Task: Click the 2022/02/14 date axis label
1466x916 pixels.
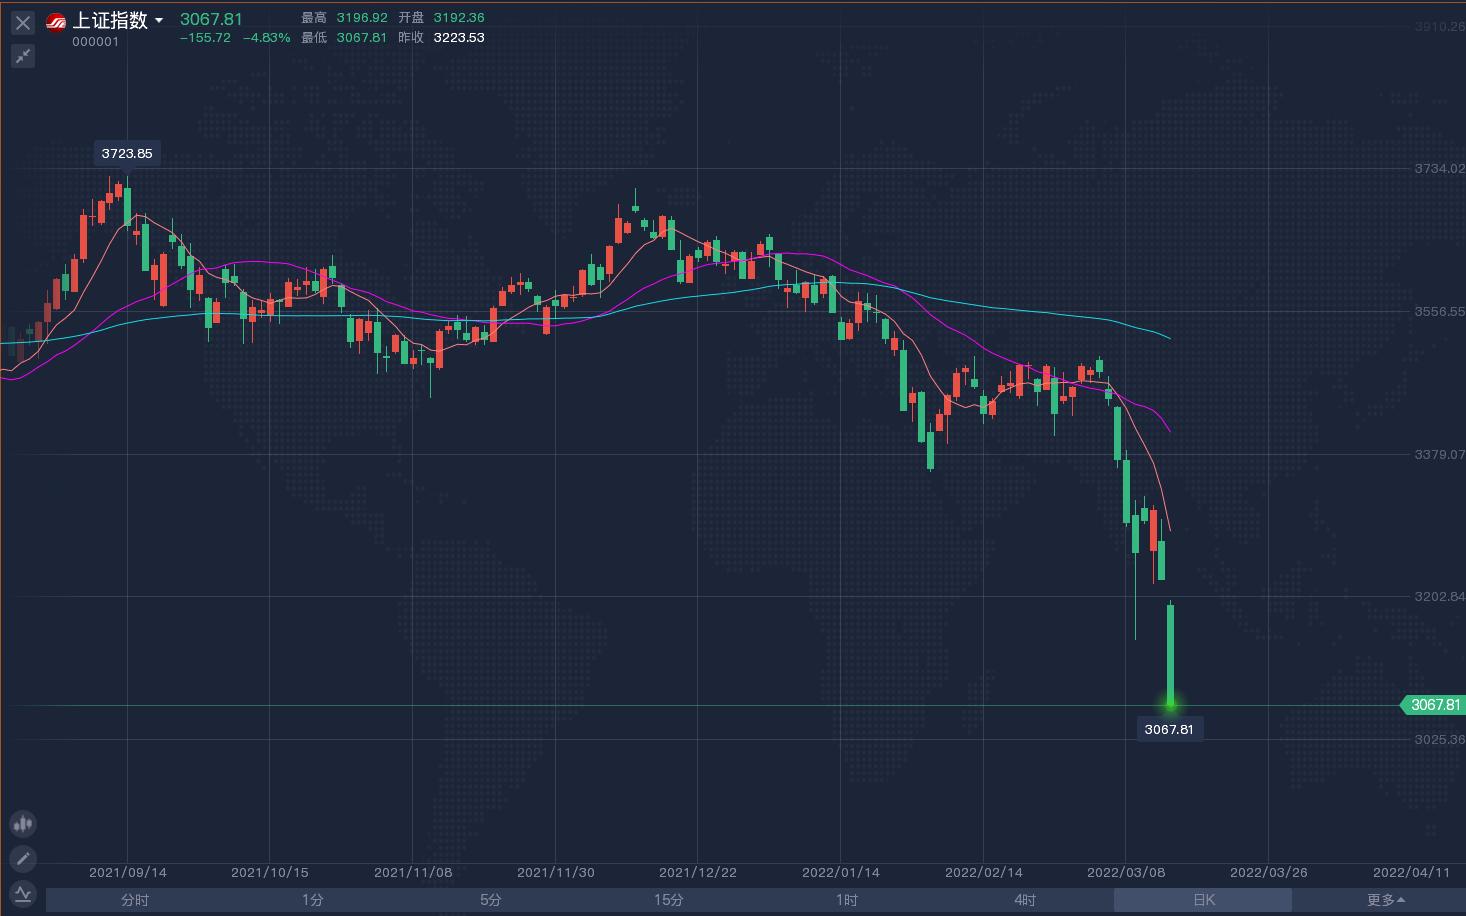Action: pos(984,872)
